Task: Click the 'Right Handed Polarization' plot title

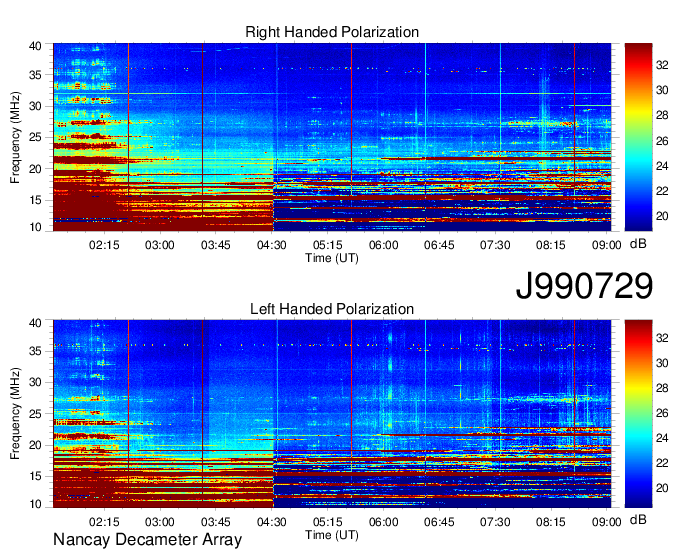Action: [332, 32]
